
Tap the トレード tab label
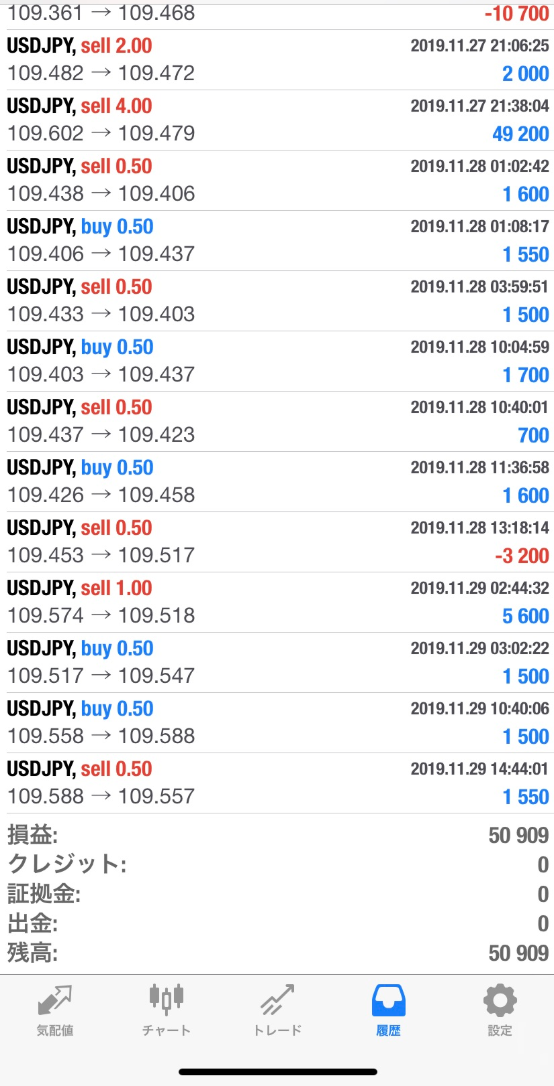[x=277, y=1030]
